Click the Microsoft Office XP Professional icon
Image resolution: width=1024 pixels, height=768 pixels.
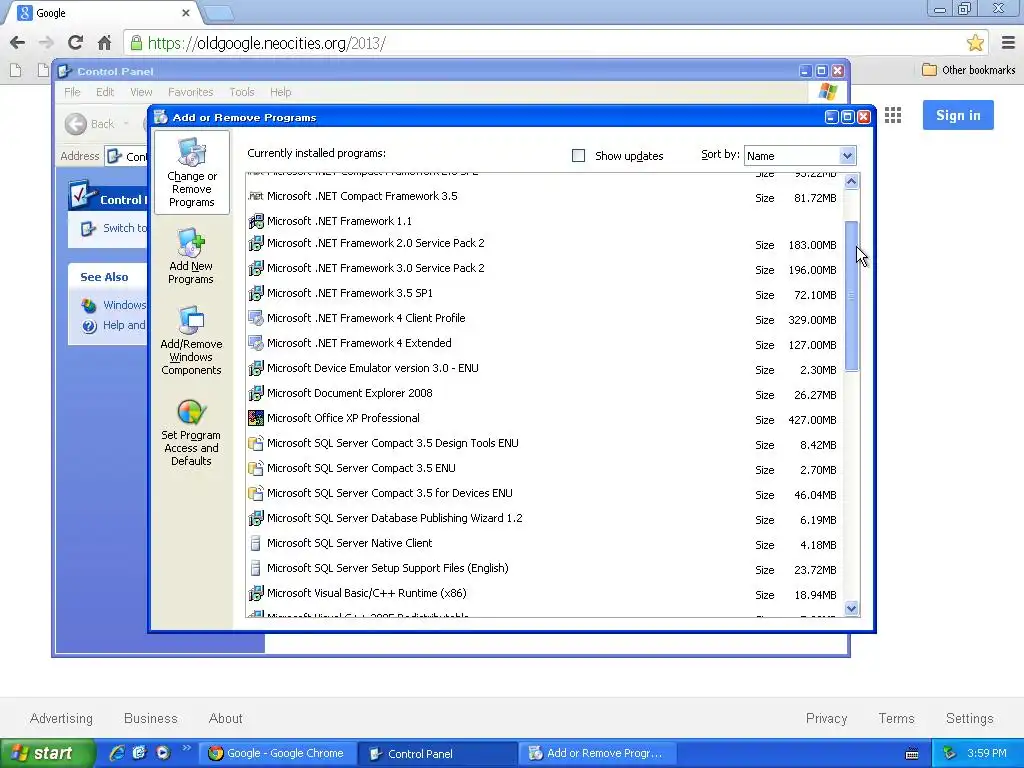tap(256, 418)
